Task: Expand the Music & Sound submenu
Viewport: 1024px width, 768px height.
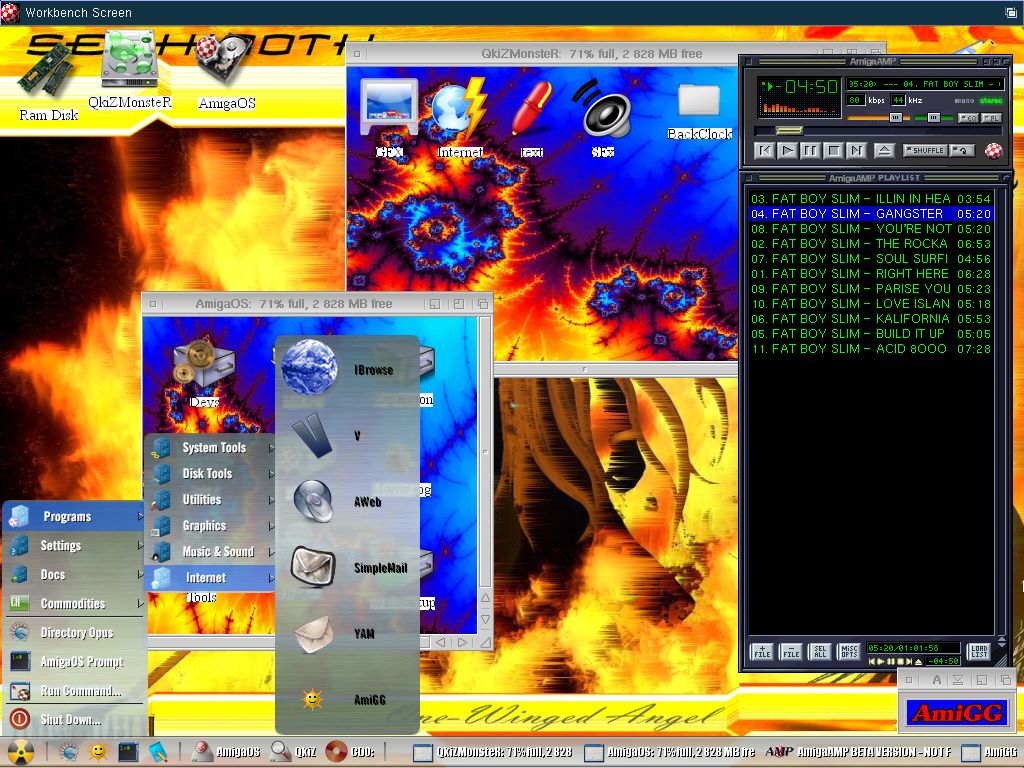Action: coord(210,552)
